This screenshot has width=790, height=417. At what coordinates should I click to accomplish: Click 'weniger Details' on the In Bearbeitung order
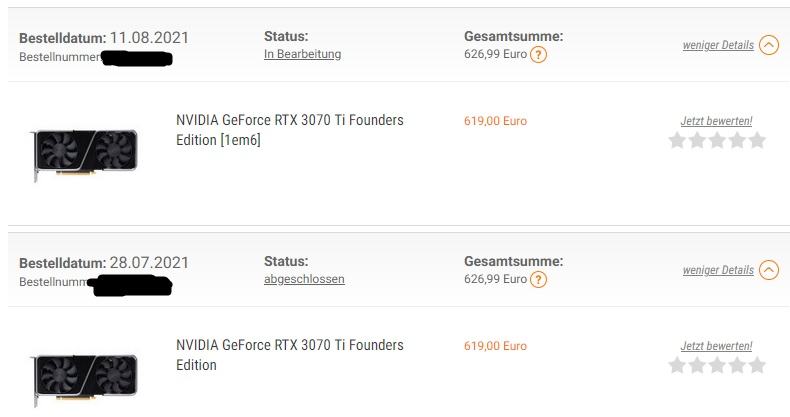[718, 45]
